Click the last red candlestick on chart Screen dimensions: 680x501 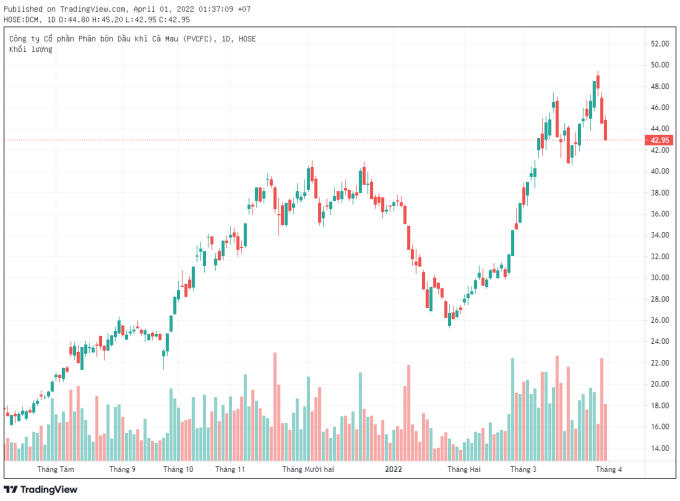(607, 130)
